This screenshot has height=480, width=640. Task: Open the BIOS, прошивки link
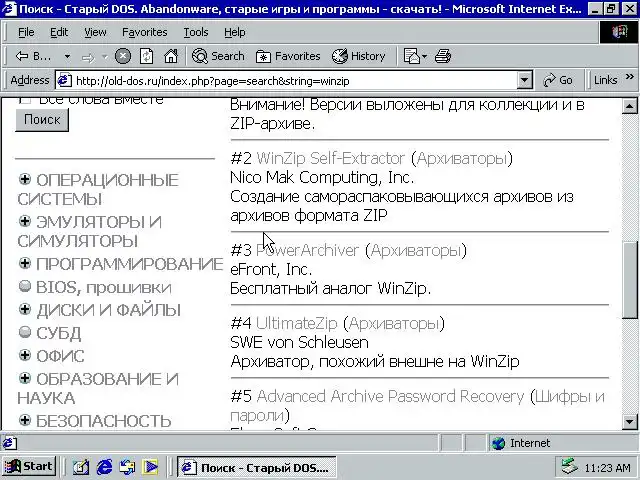[104, 287]
